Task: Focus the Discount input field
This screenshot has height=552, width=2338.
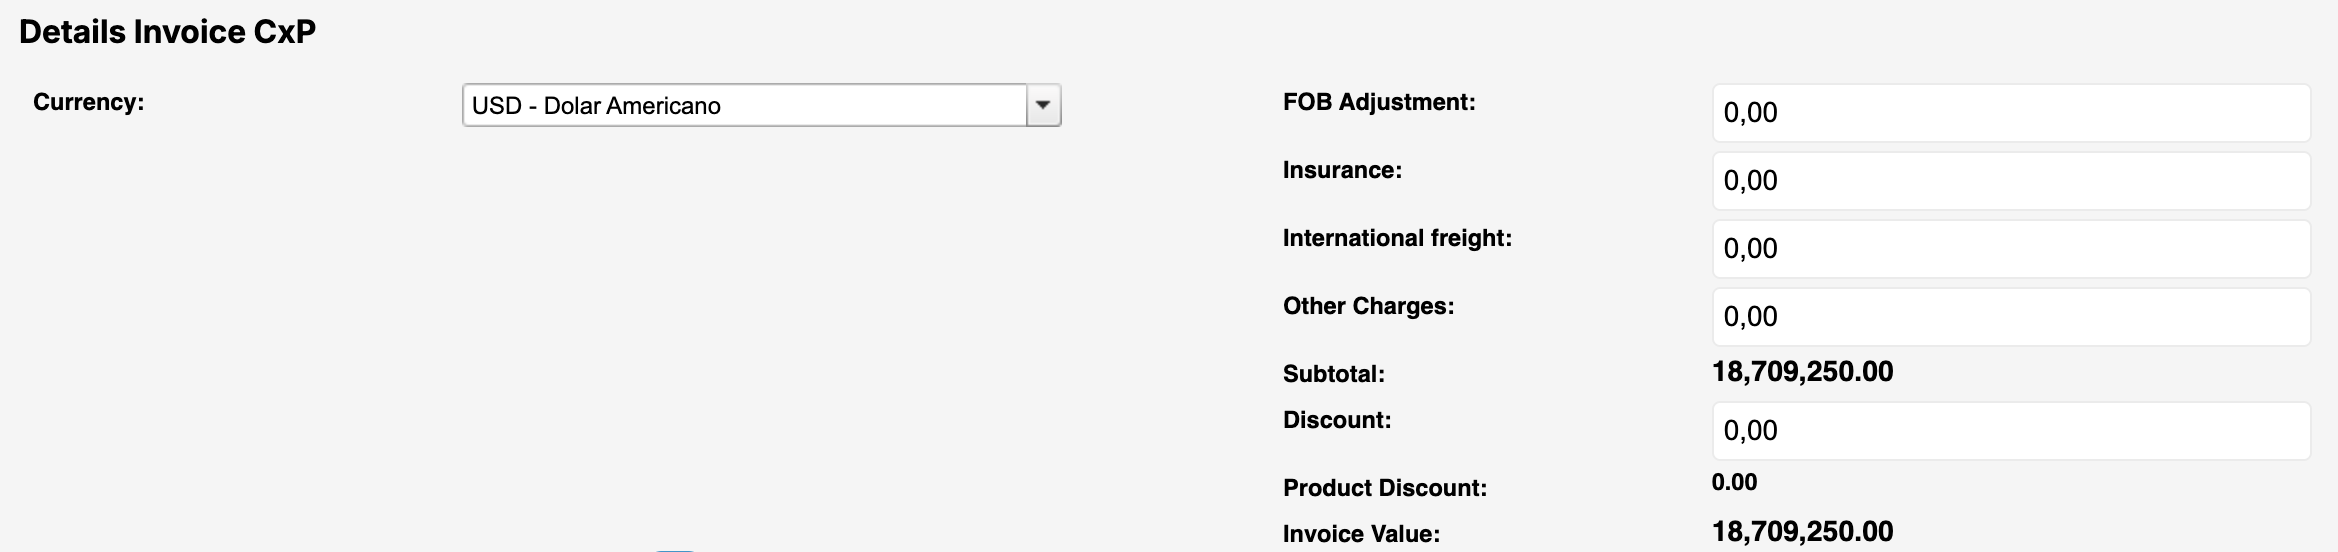Action: coord(2010,431)
